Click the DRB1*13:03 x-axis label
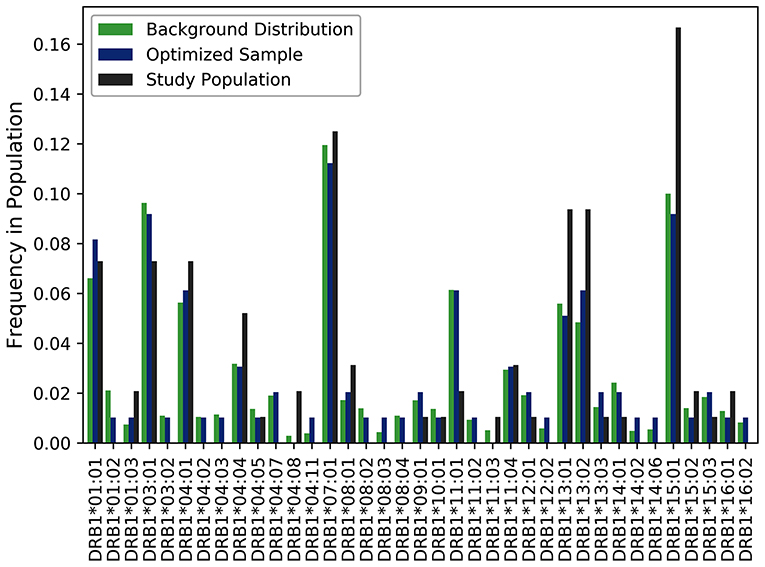Viewport: 765px width, 567px height. (601, 508)
